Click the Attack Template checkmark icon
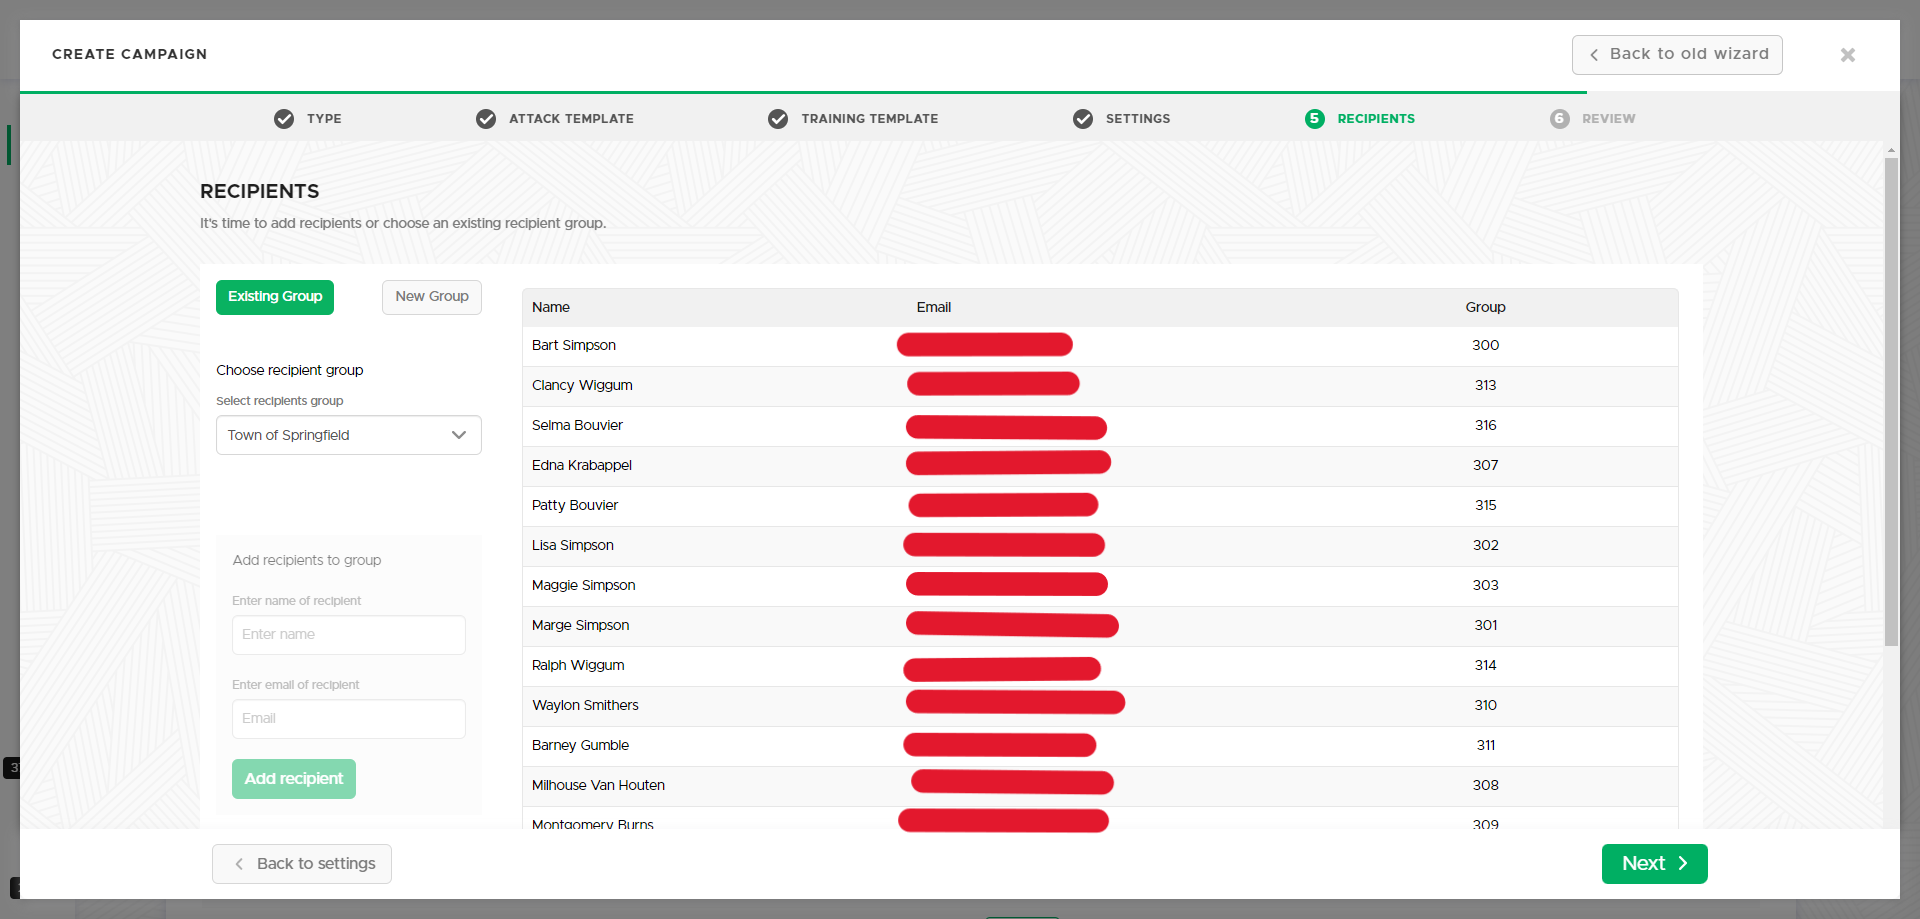The height and width of the screenshot is (919, 1920). [x=486, y=119]
